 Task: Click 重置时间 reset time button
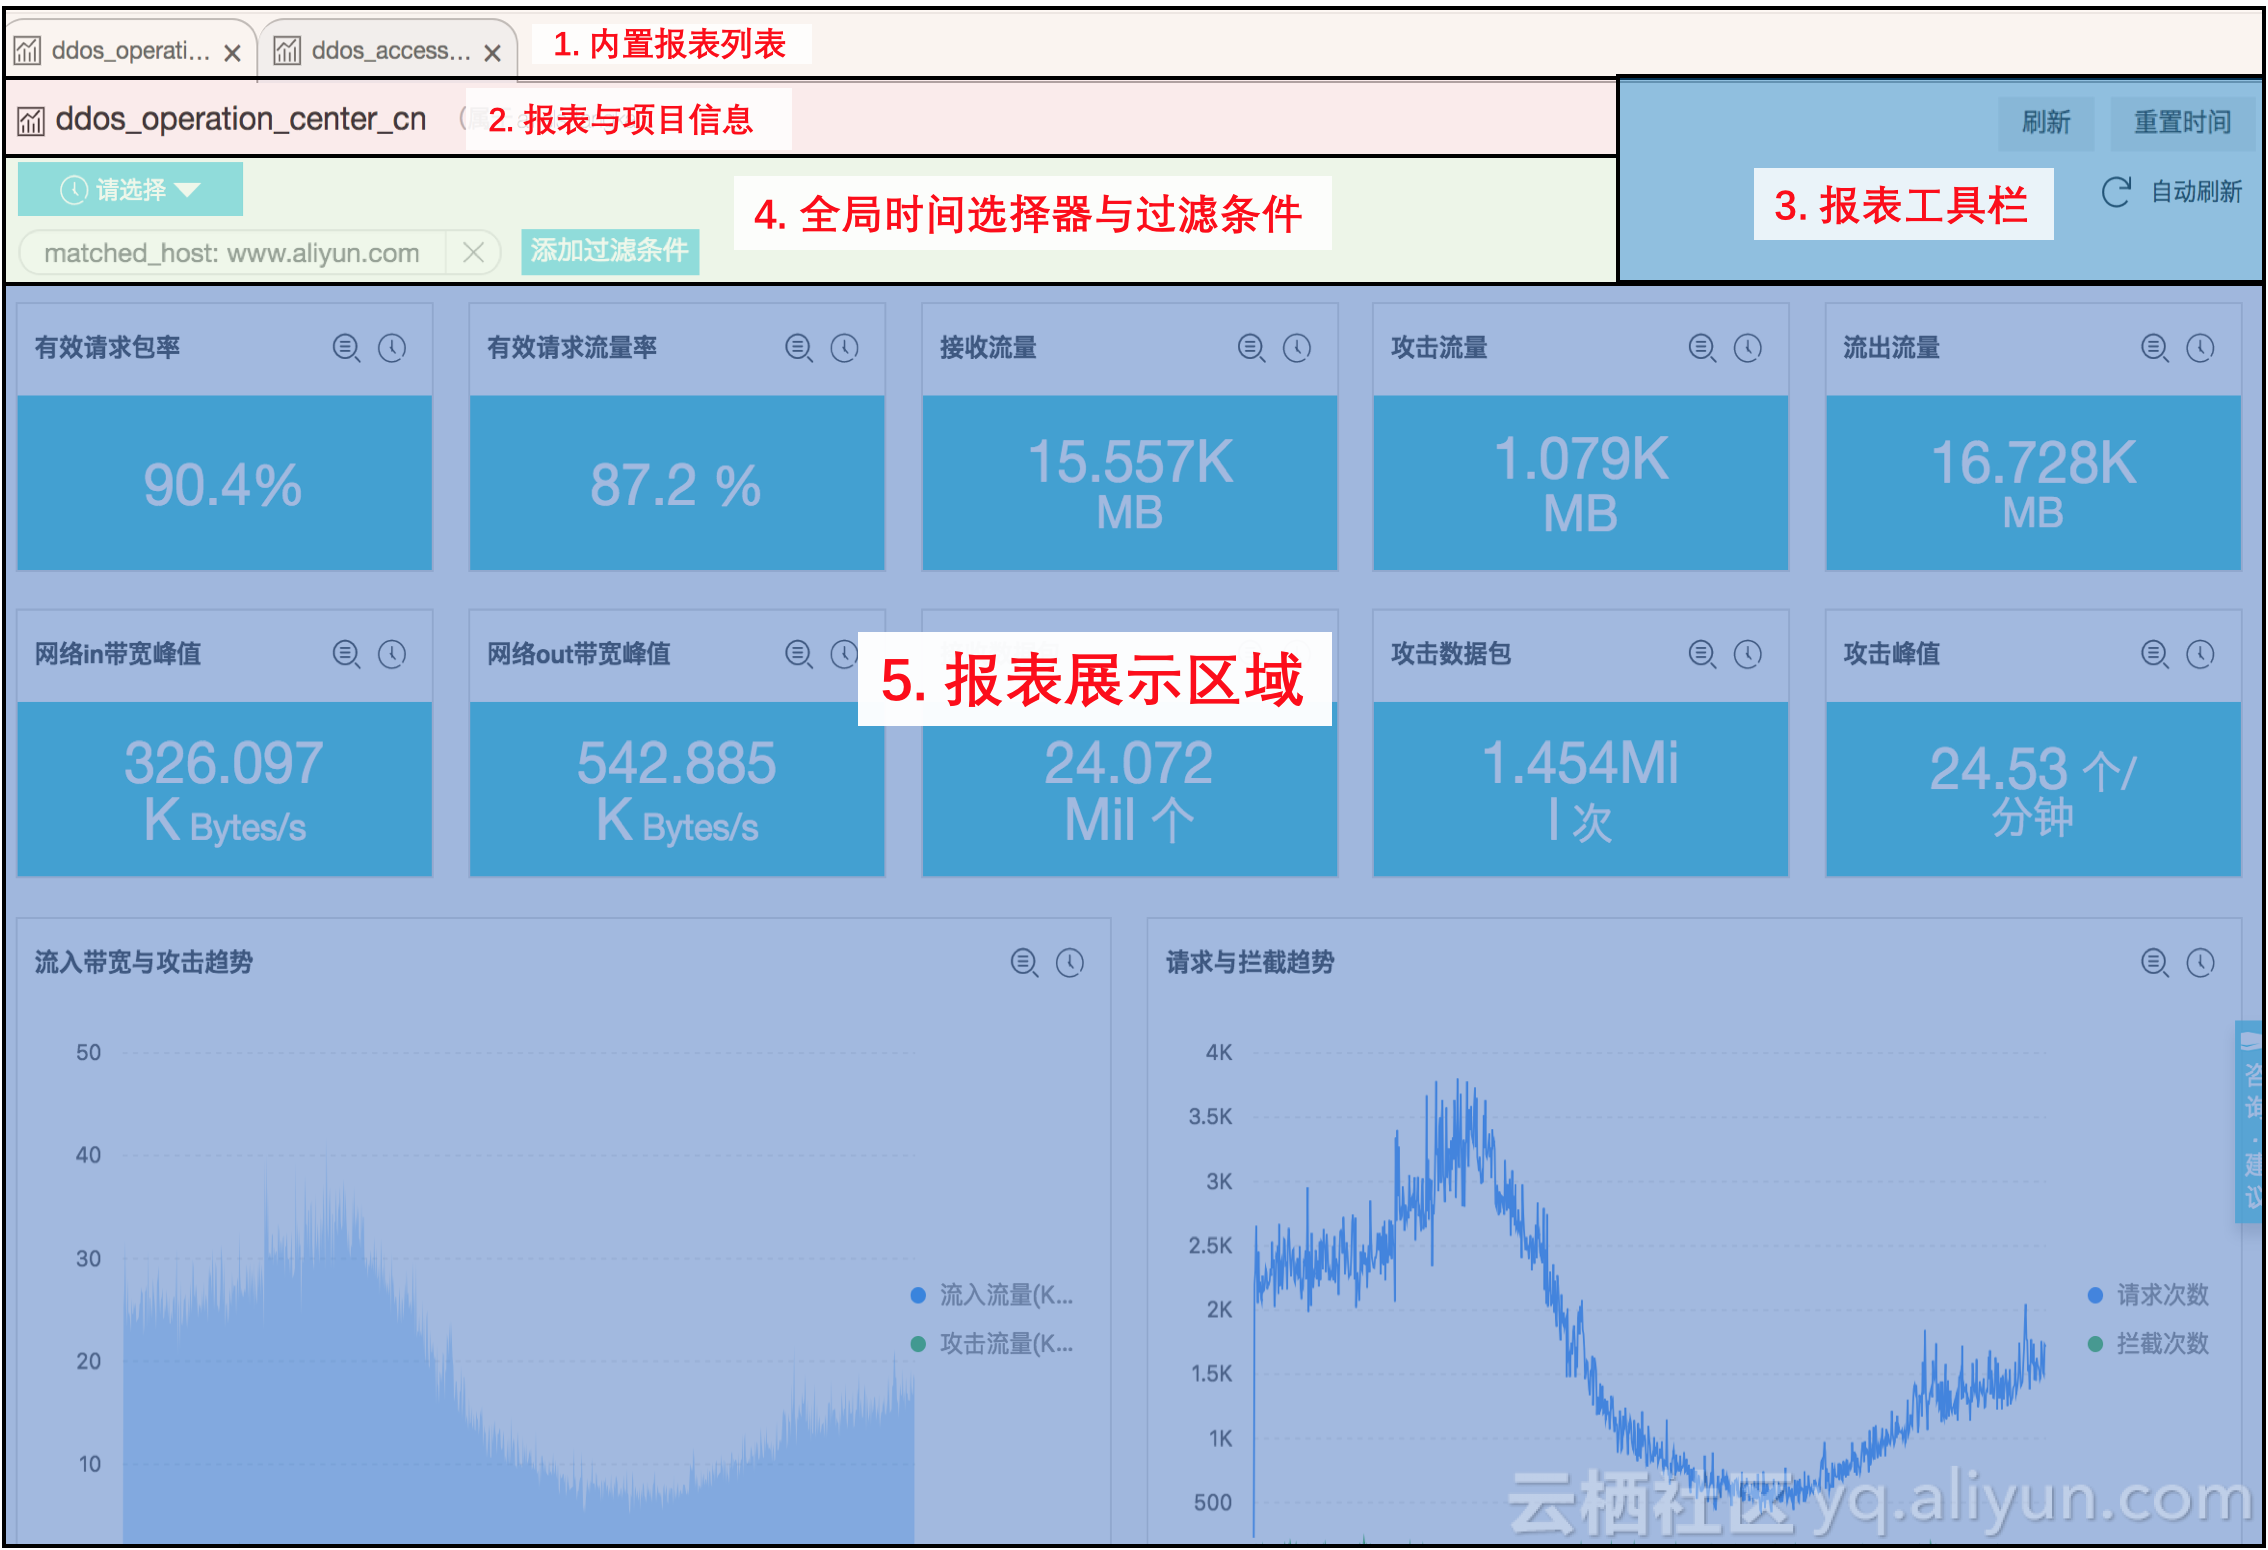(x=2181, y=123)
